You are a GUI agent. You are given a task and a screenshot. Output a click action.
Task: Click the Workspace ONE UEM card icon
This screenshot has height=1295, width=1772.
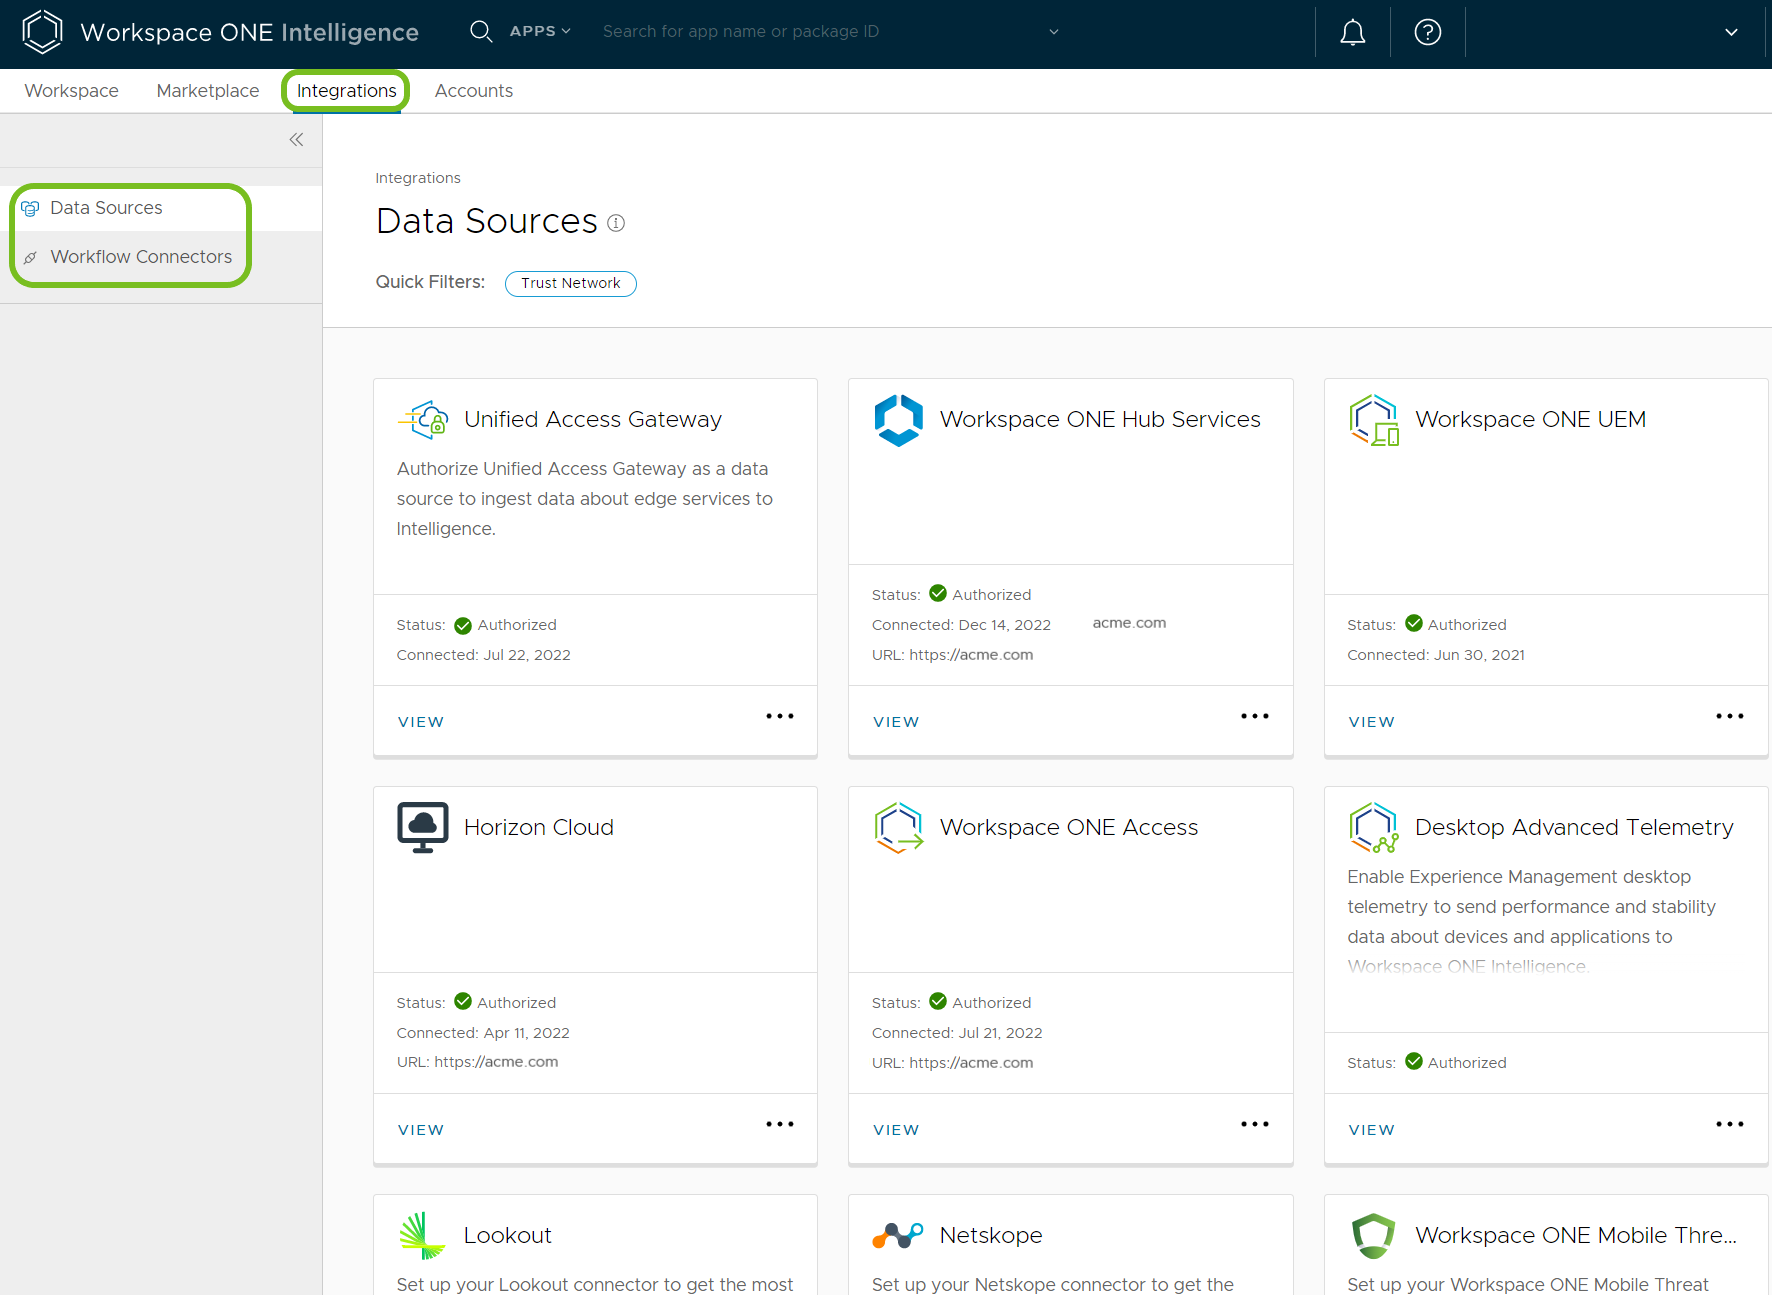coord(1373,420)
